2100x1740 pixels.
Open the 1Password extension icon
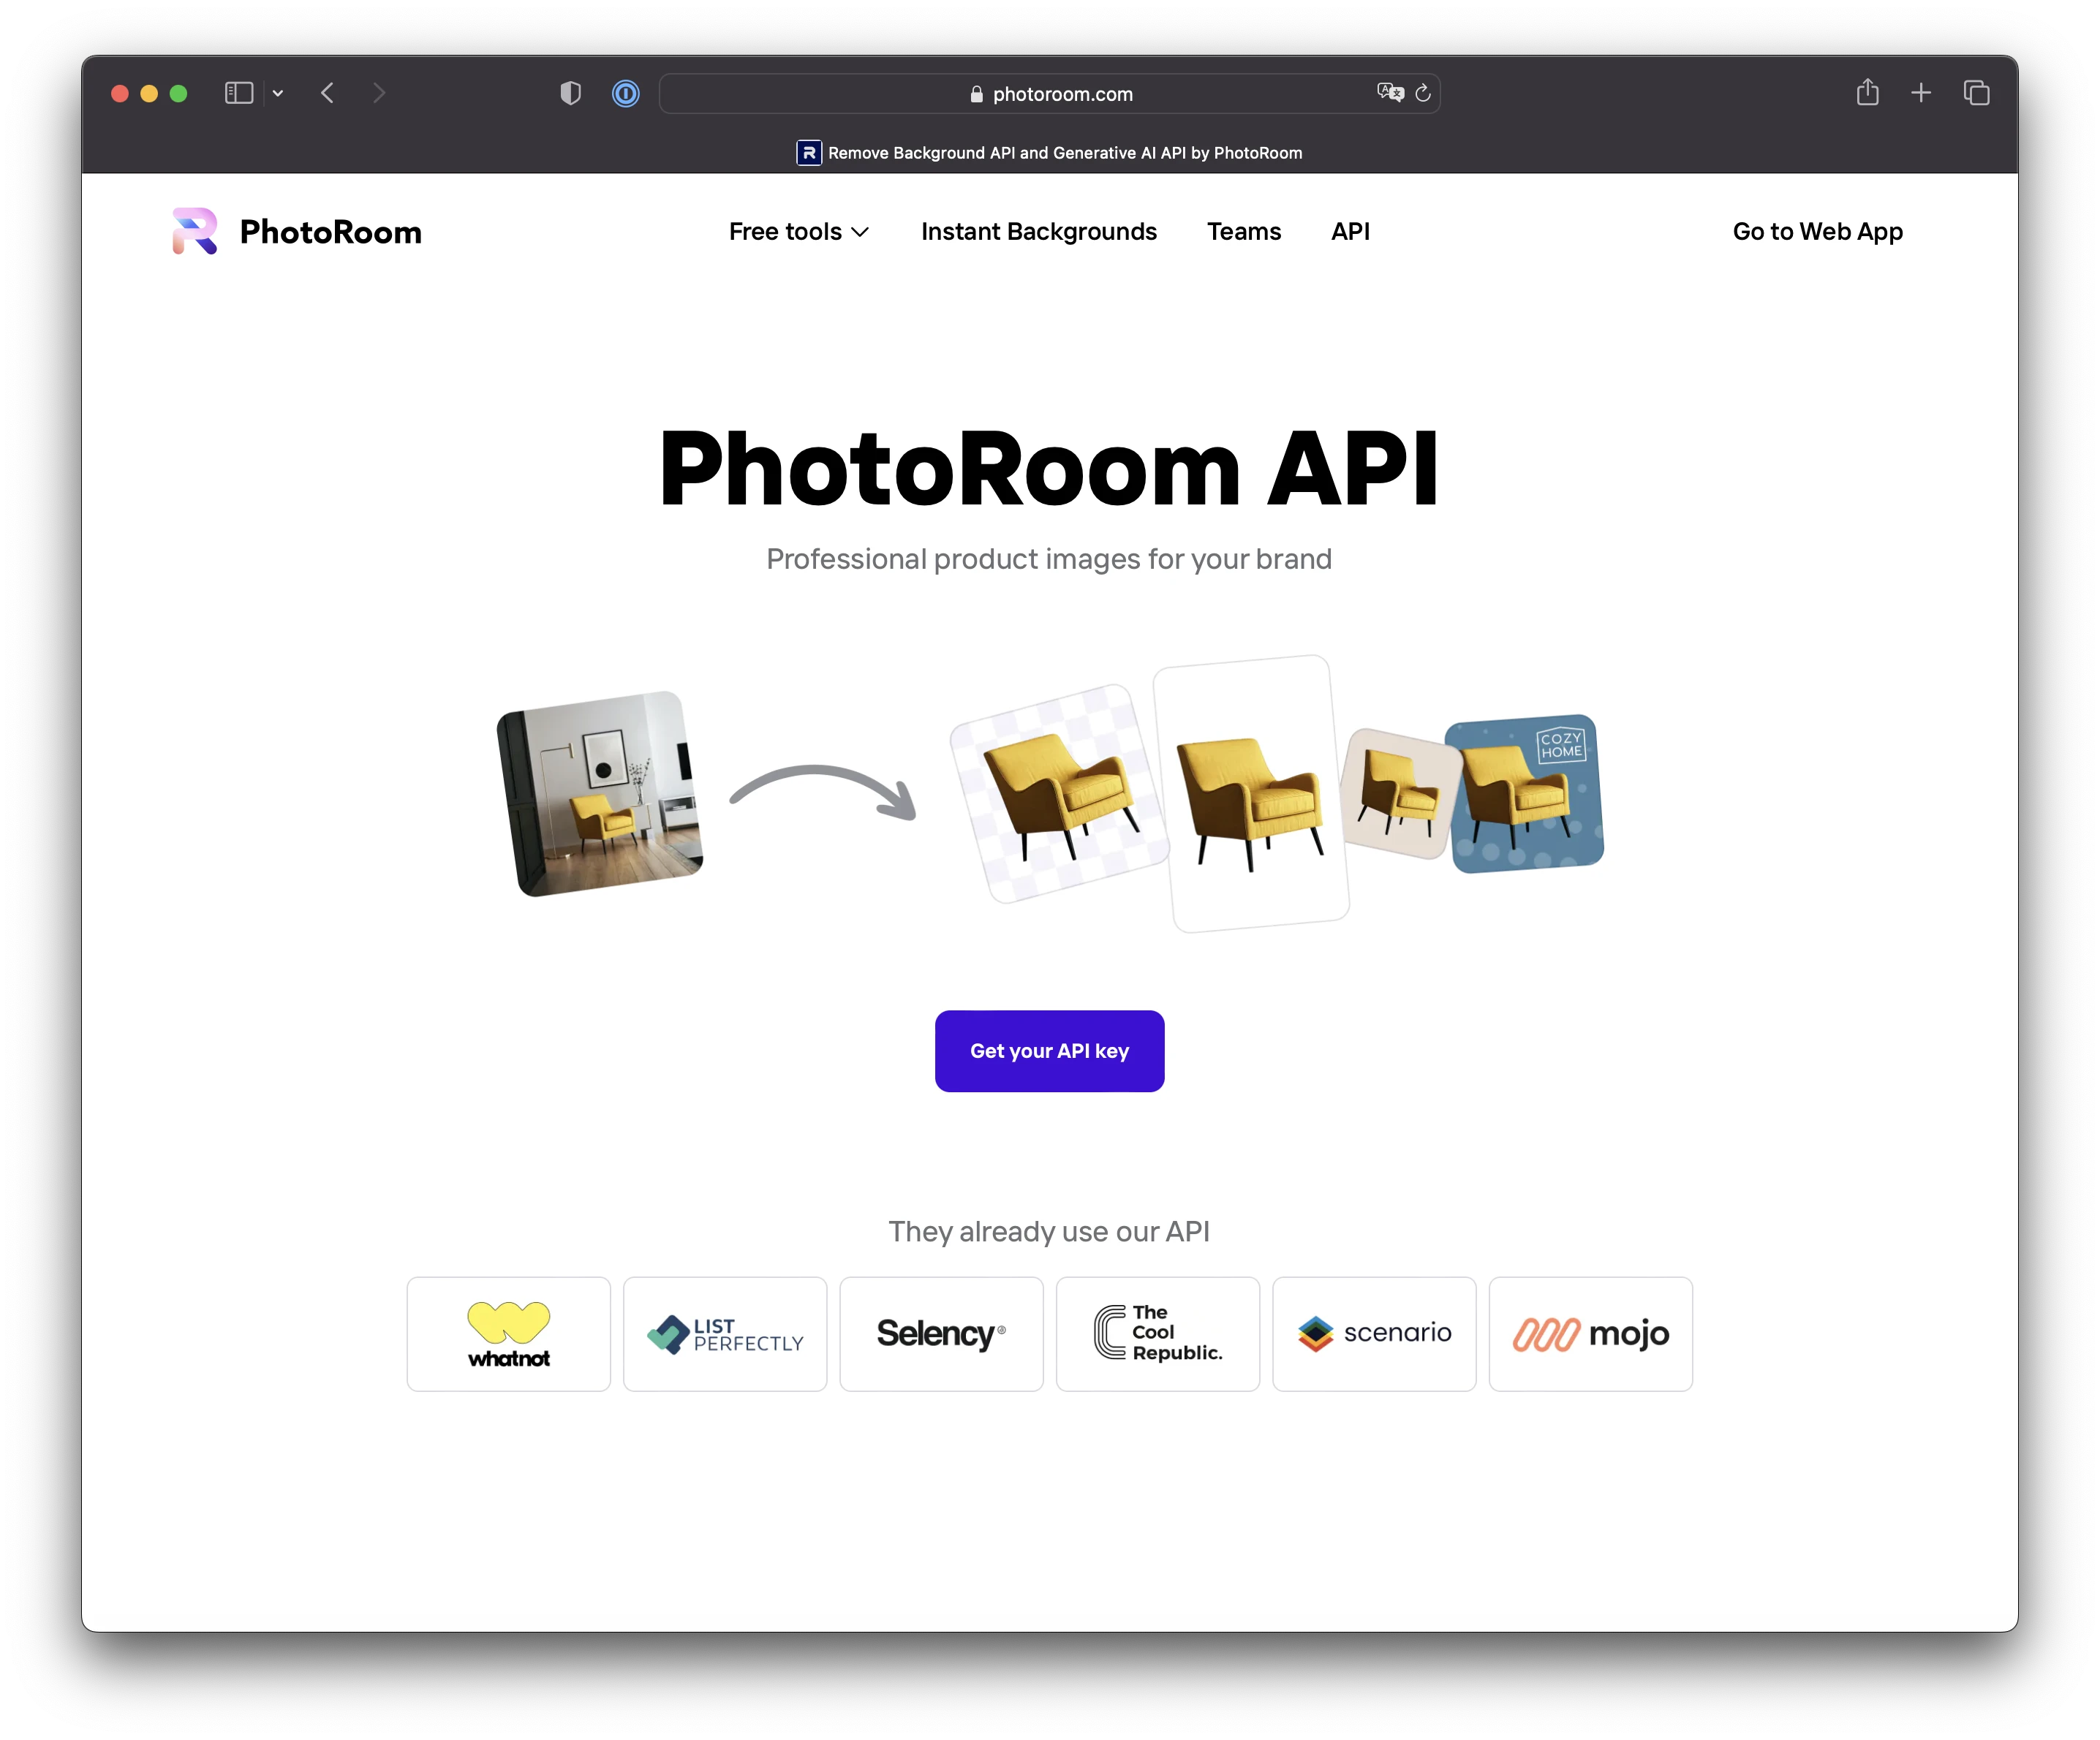coord(626,93)
